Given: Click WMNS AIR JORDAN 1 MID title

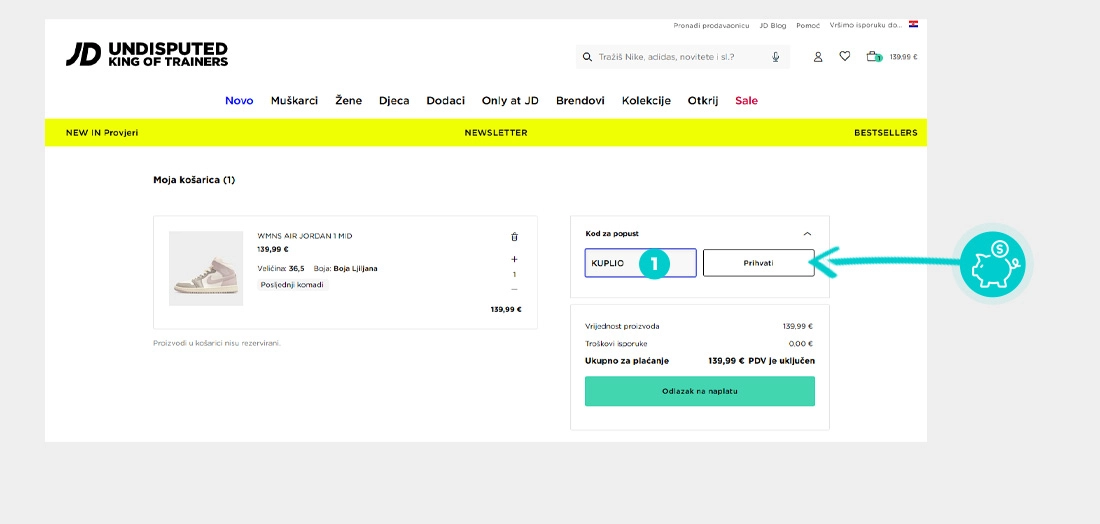Looking at the screenshot, I should point(305,236).
